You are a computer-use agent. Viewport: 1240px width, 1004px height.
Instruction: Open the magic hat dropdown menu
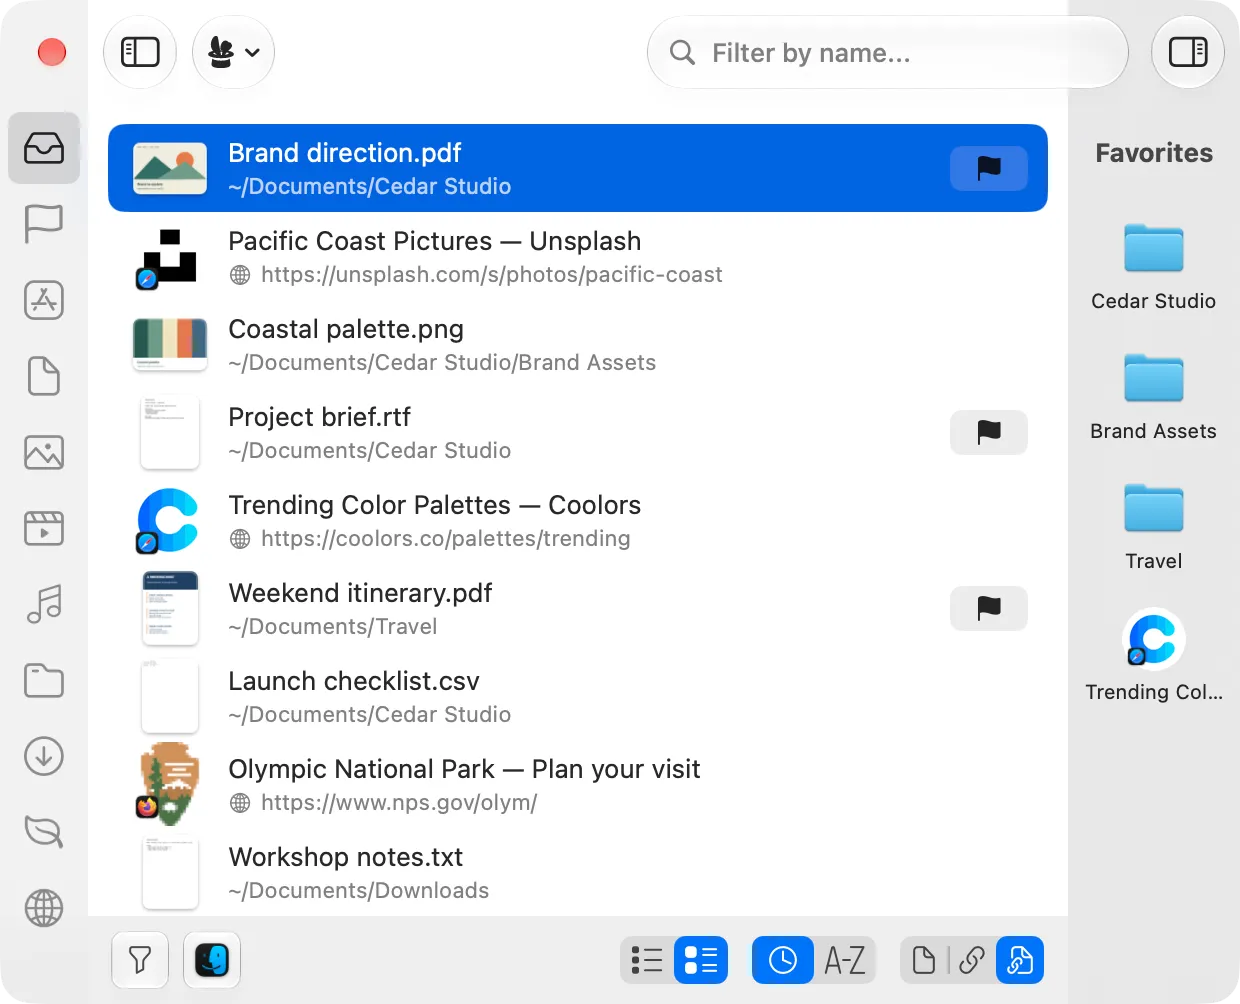click(233, 52)
